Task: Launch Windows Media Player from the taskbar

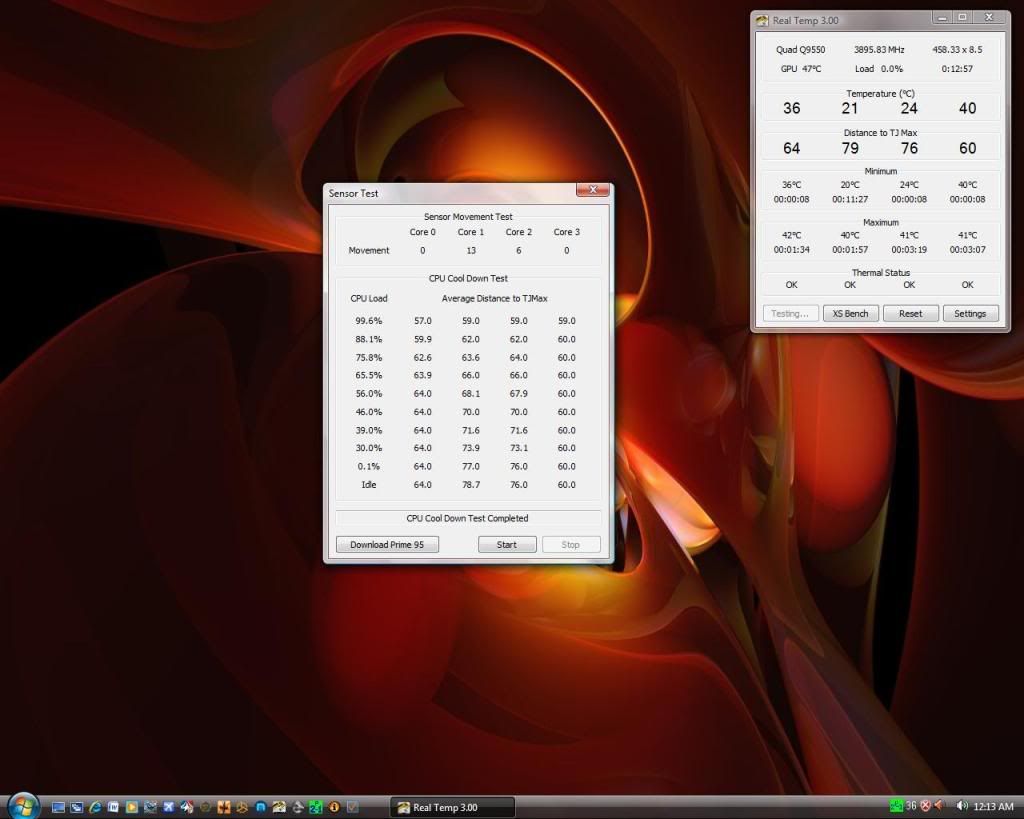Action: (x=131, y=806)
